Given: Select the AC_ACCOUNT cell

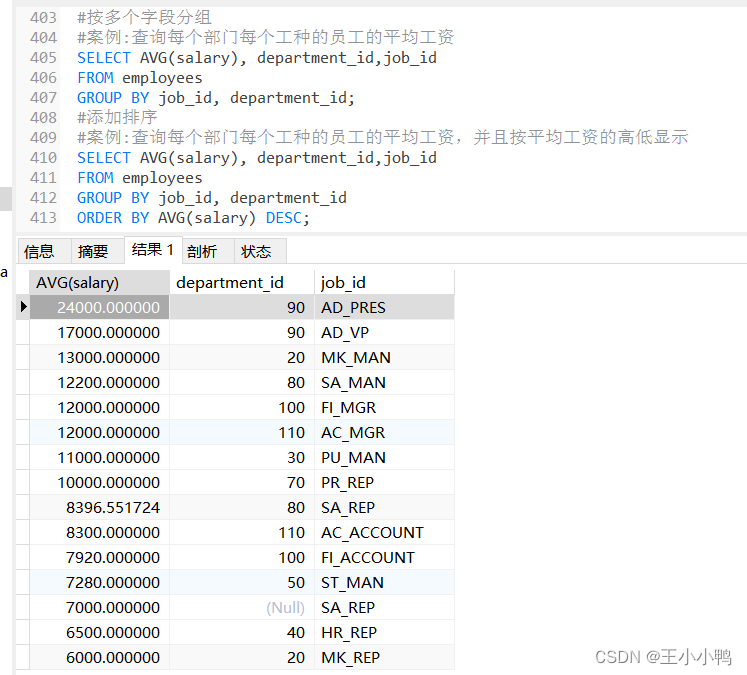Looking at the screenshot, I should (384, 533).
